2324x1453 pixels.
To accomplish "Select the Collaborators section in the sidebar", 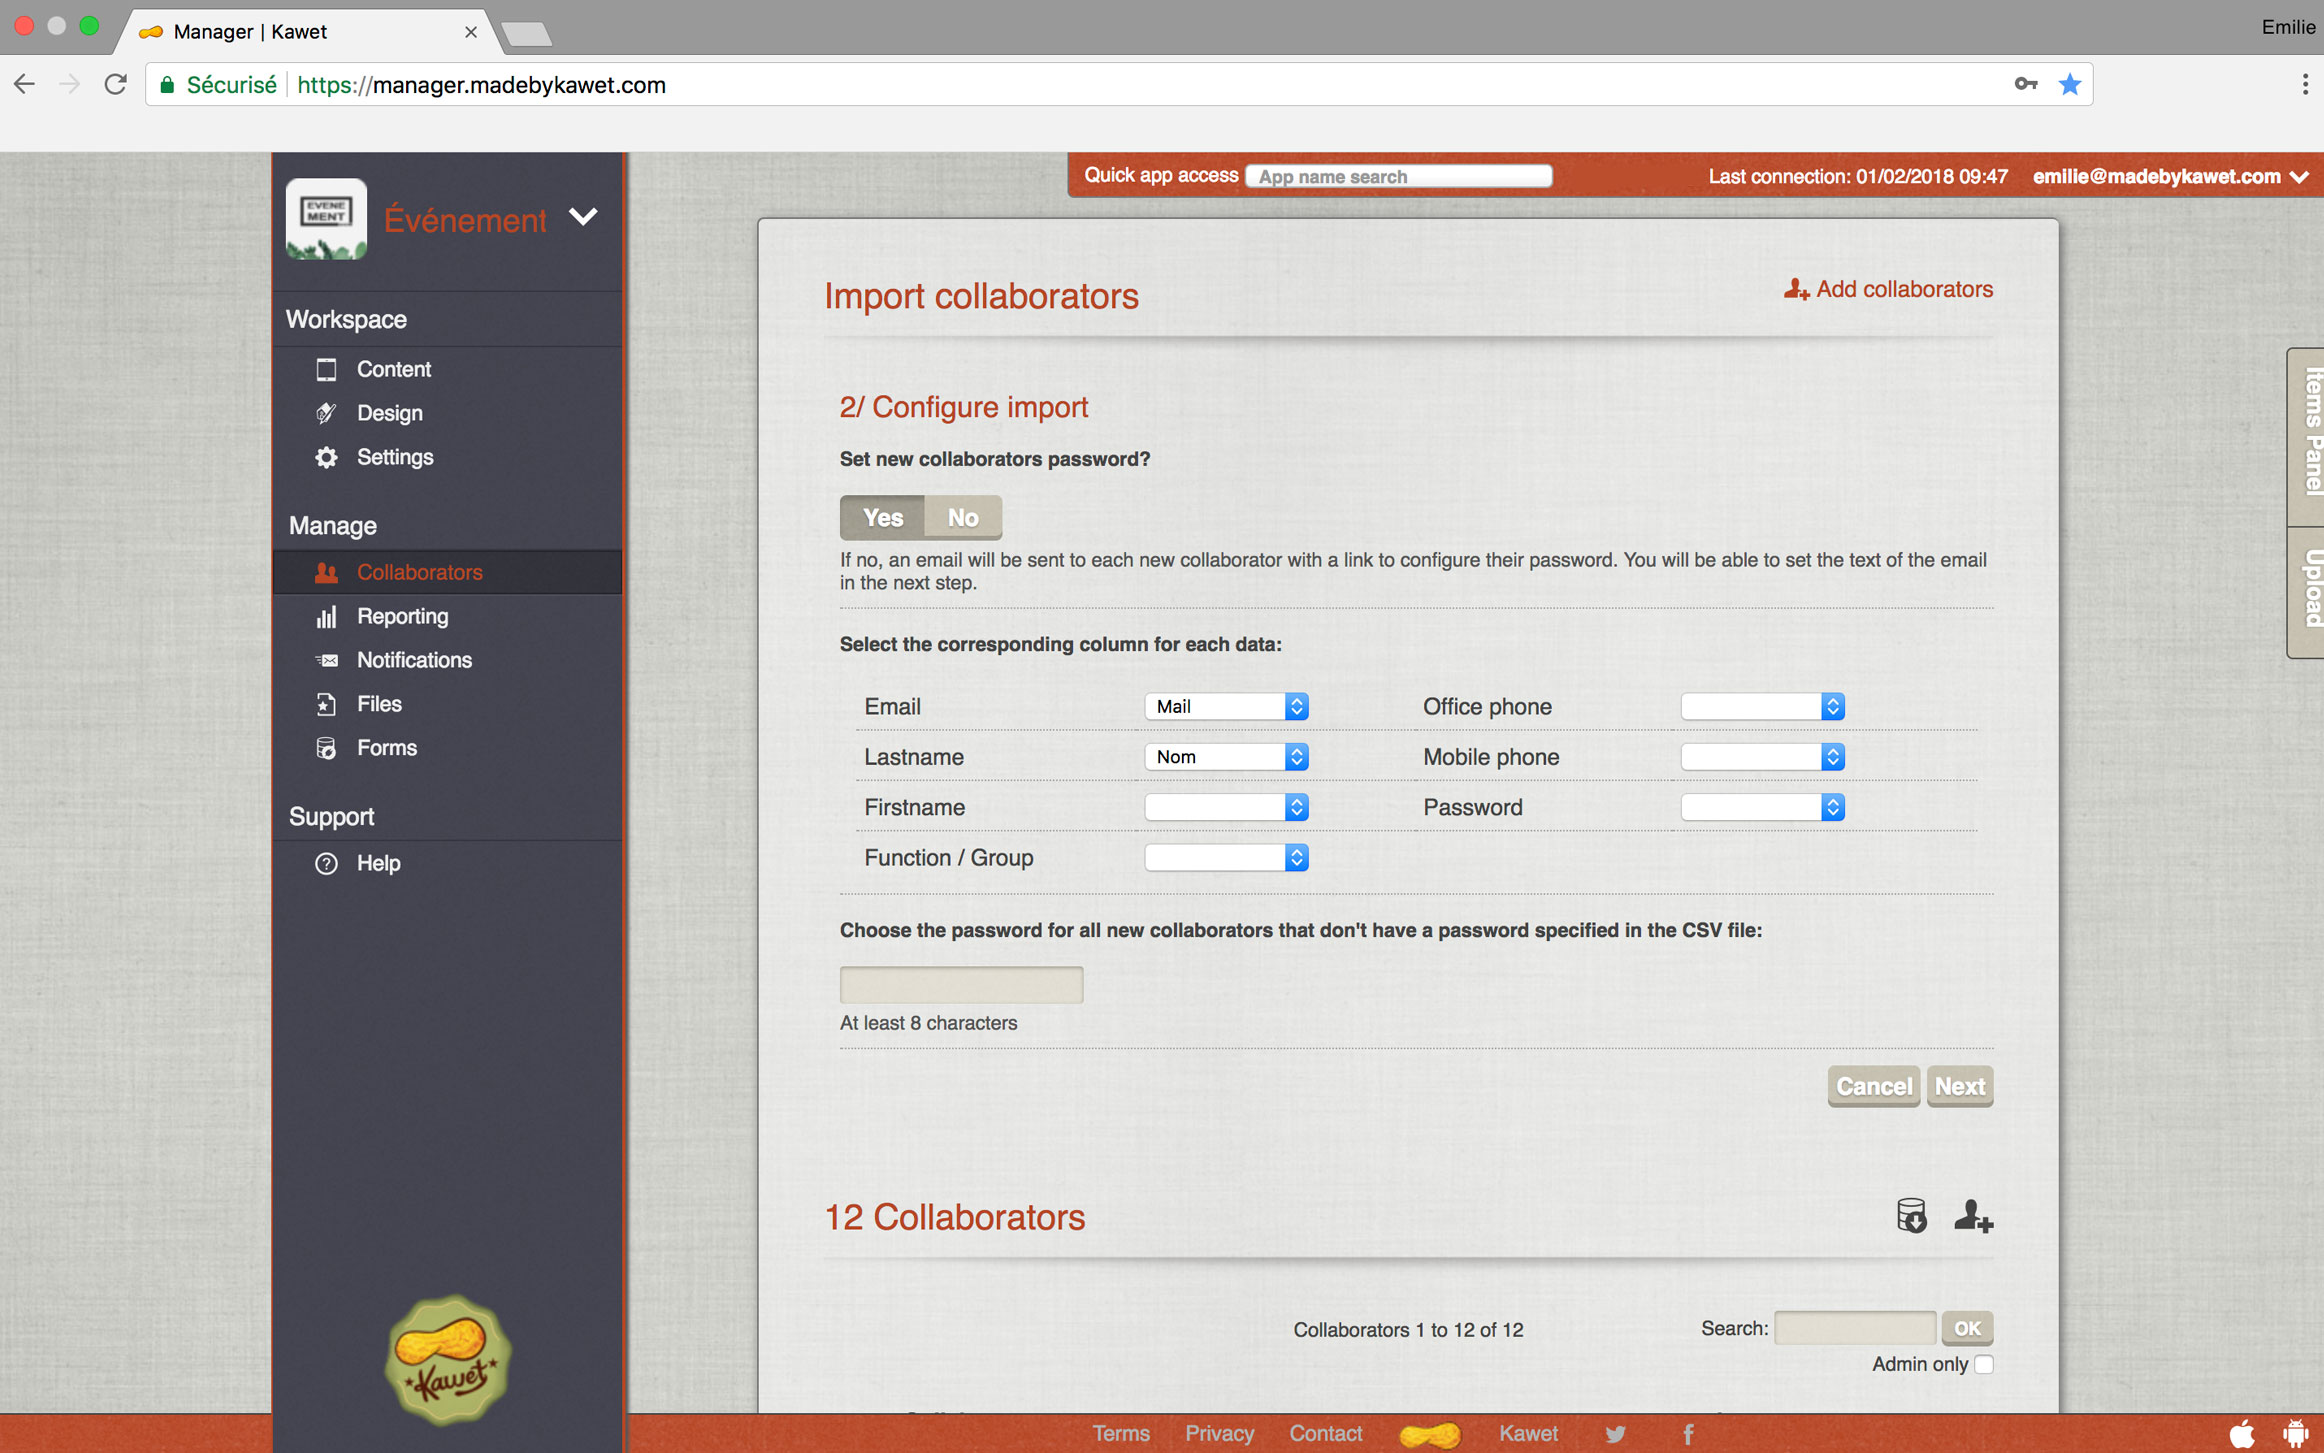I will pos(419,571).
